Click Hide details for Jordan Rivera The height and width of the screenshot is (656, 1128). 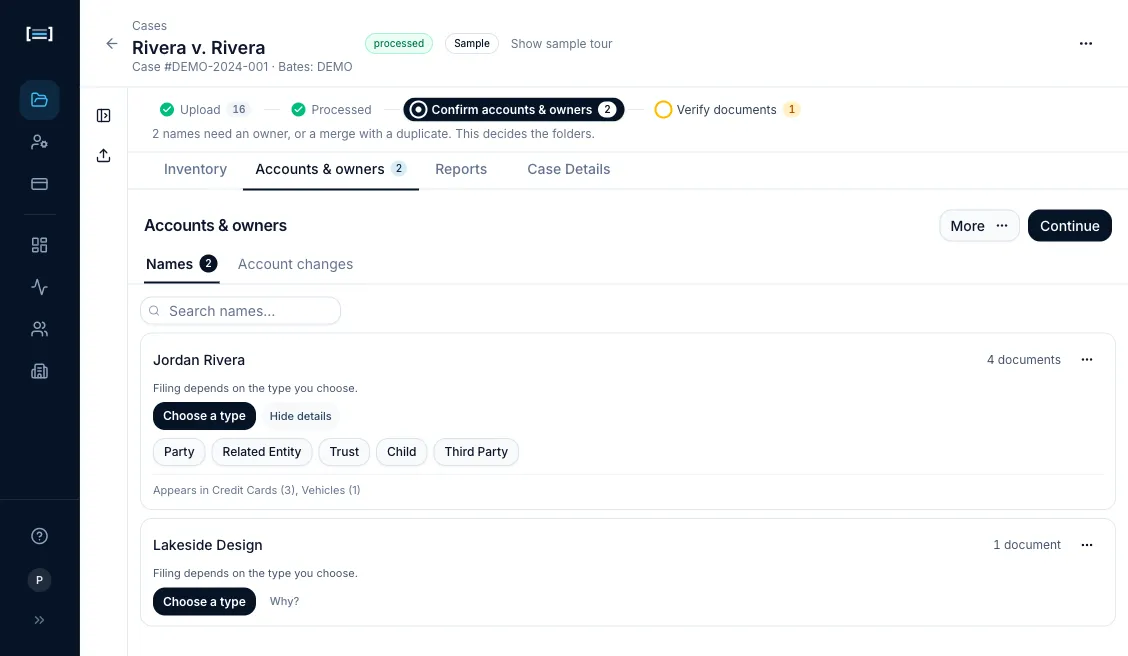pos(300,416)
